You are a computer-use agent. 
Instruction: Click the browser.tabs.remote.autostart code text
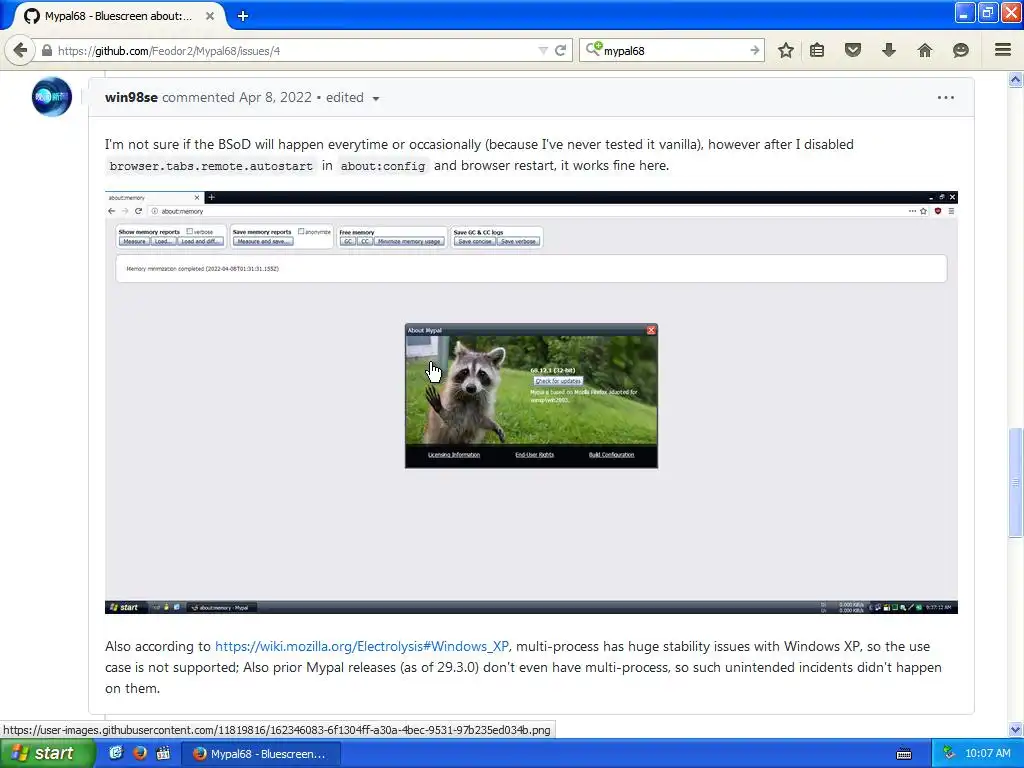[211, 166]
